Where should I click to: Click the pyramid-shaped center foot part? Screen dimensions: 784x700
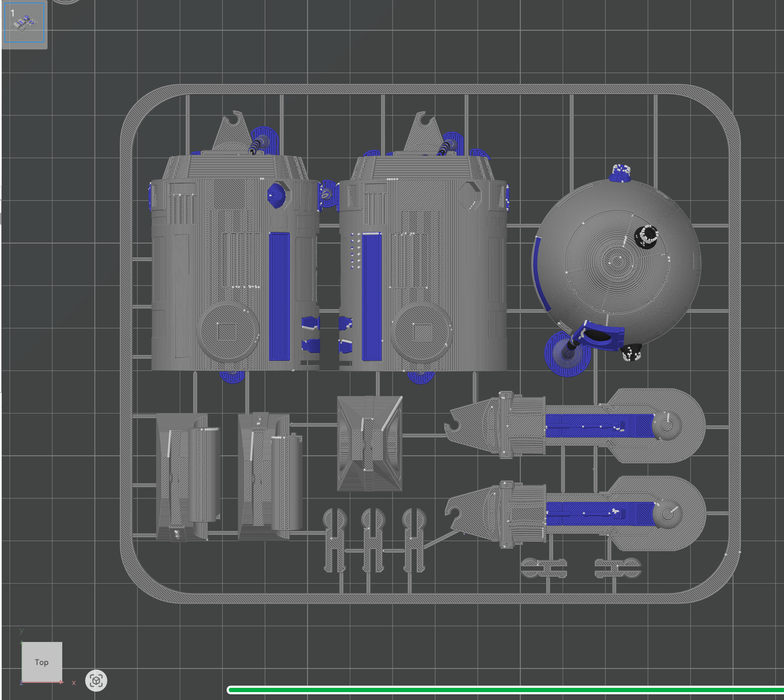(370, 442)
